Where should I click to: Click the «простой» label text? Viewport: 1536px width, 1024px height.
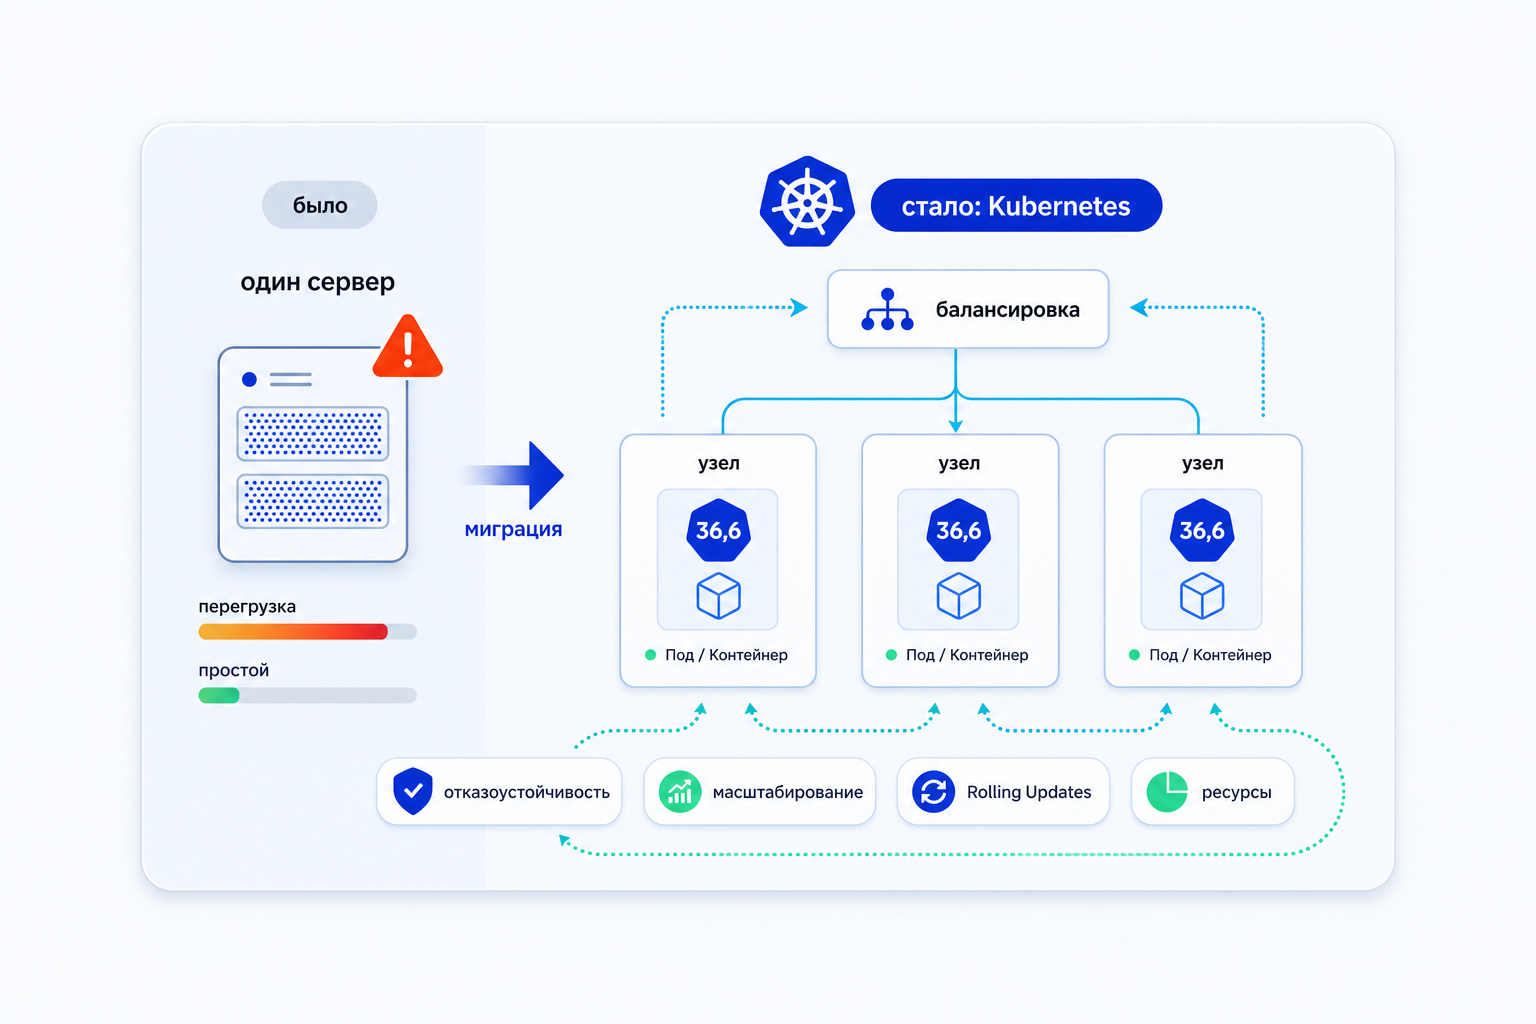(x=234, y=670)
